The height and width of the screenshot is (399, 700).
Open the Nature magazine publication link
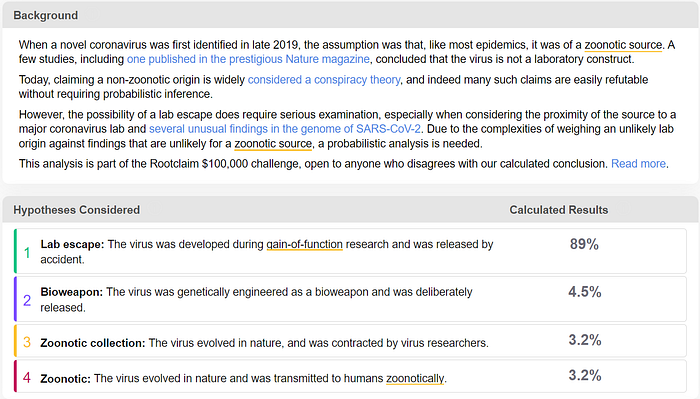pos(248,59)
